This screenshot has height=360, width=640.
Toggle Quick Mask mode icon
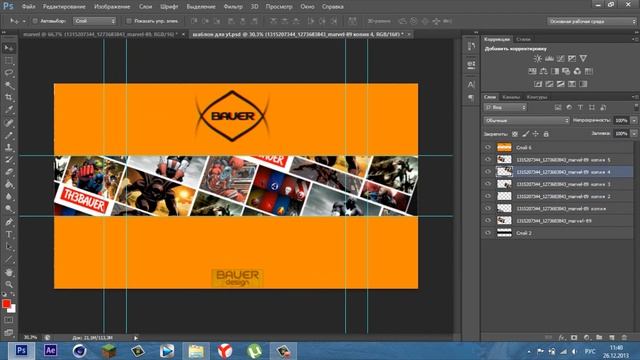point(9,320)
